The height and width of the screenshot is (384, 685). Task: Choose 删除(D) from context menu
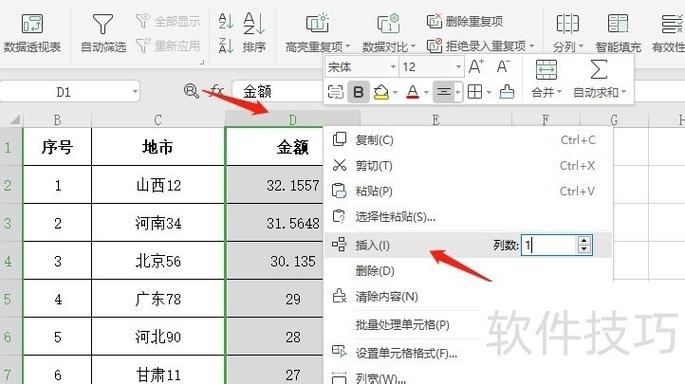click(468, 271)
